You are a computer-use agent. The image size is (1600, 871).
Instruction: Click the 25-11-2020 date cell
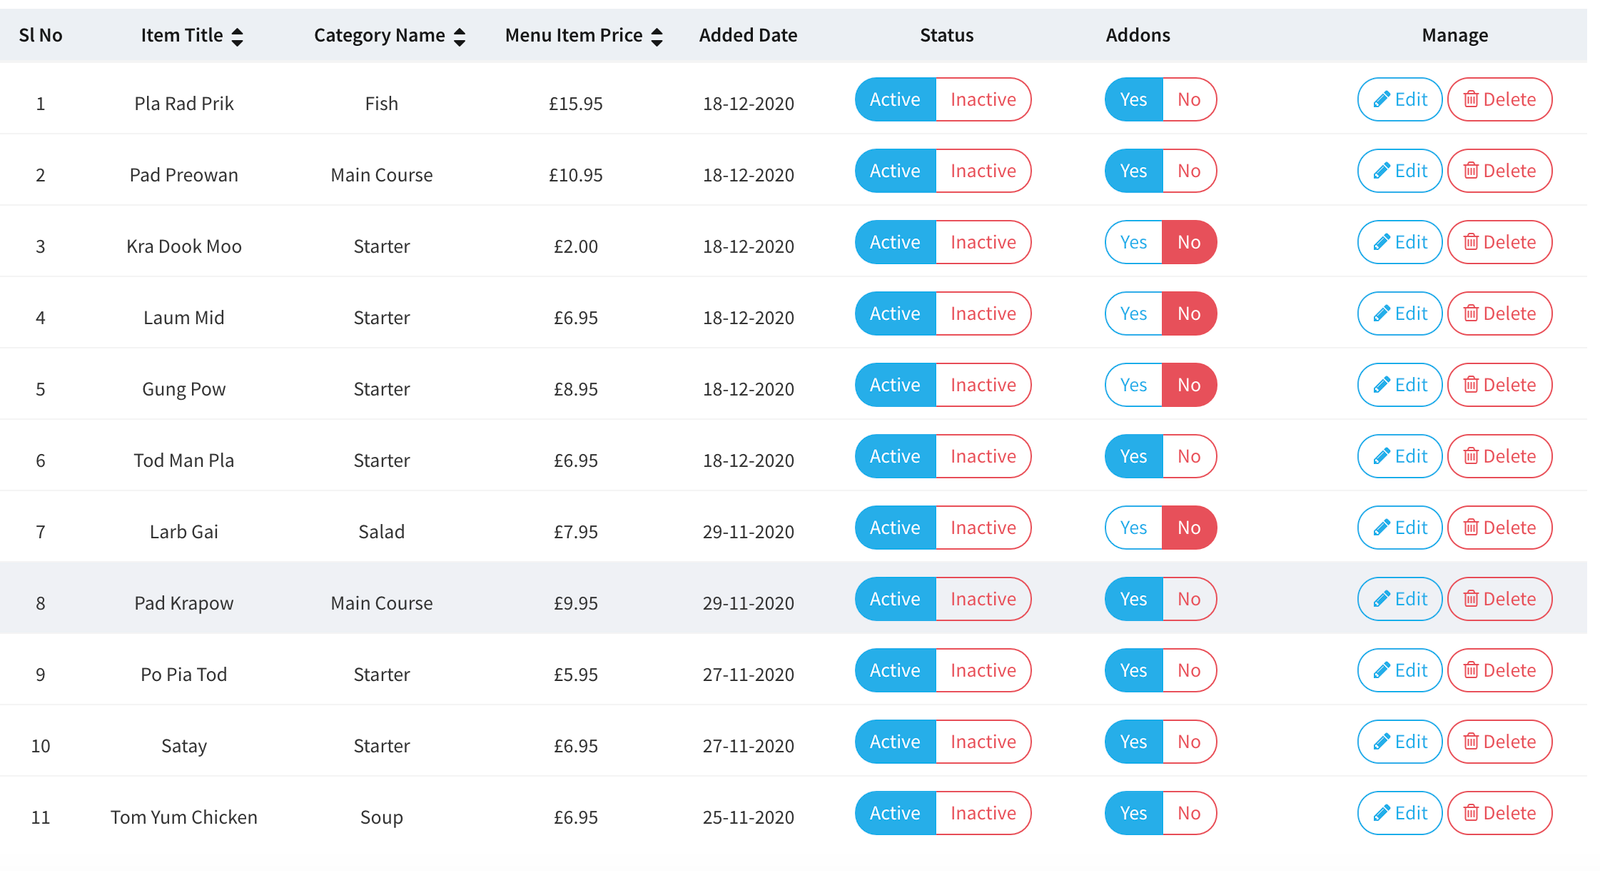tap(748, 817)
